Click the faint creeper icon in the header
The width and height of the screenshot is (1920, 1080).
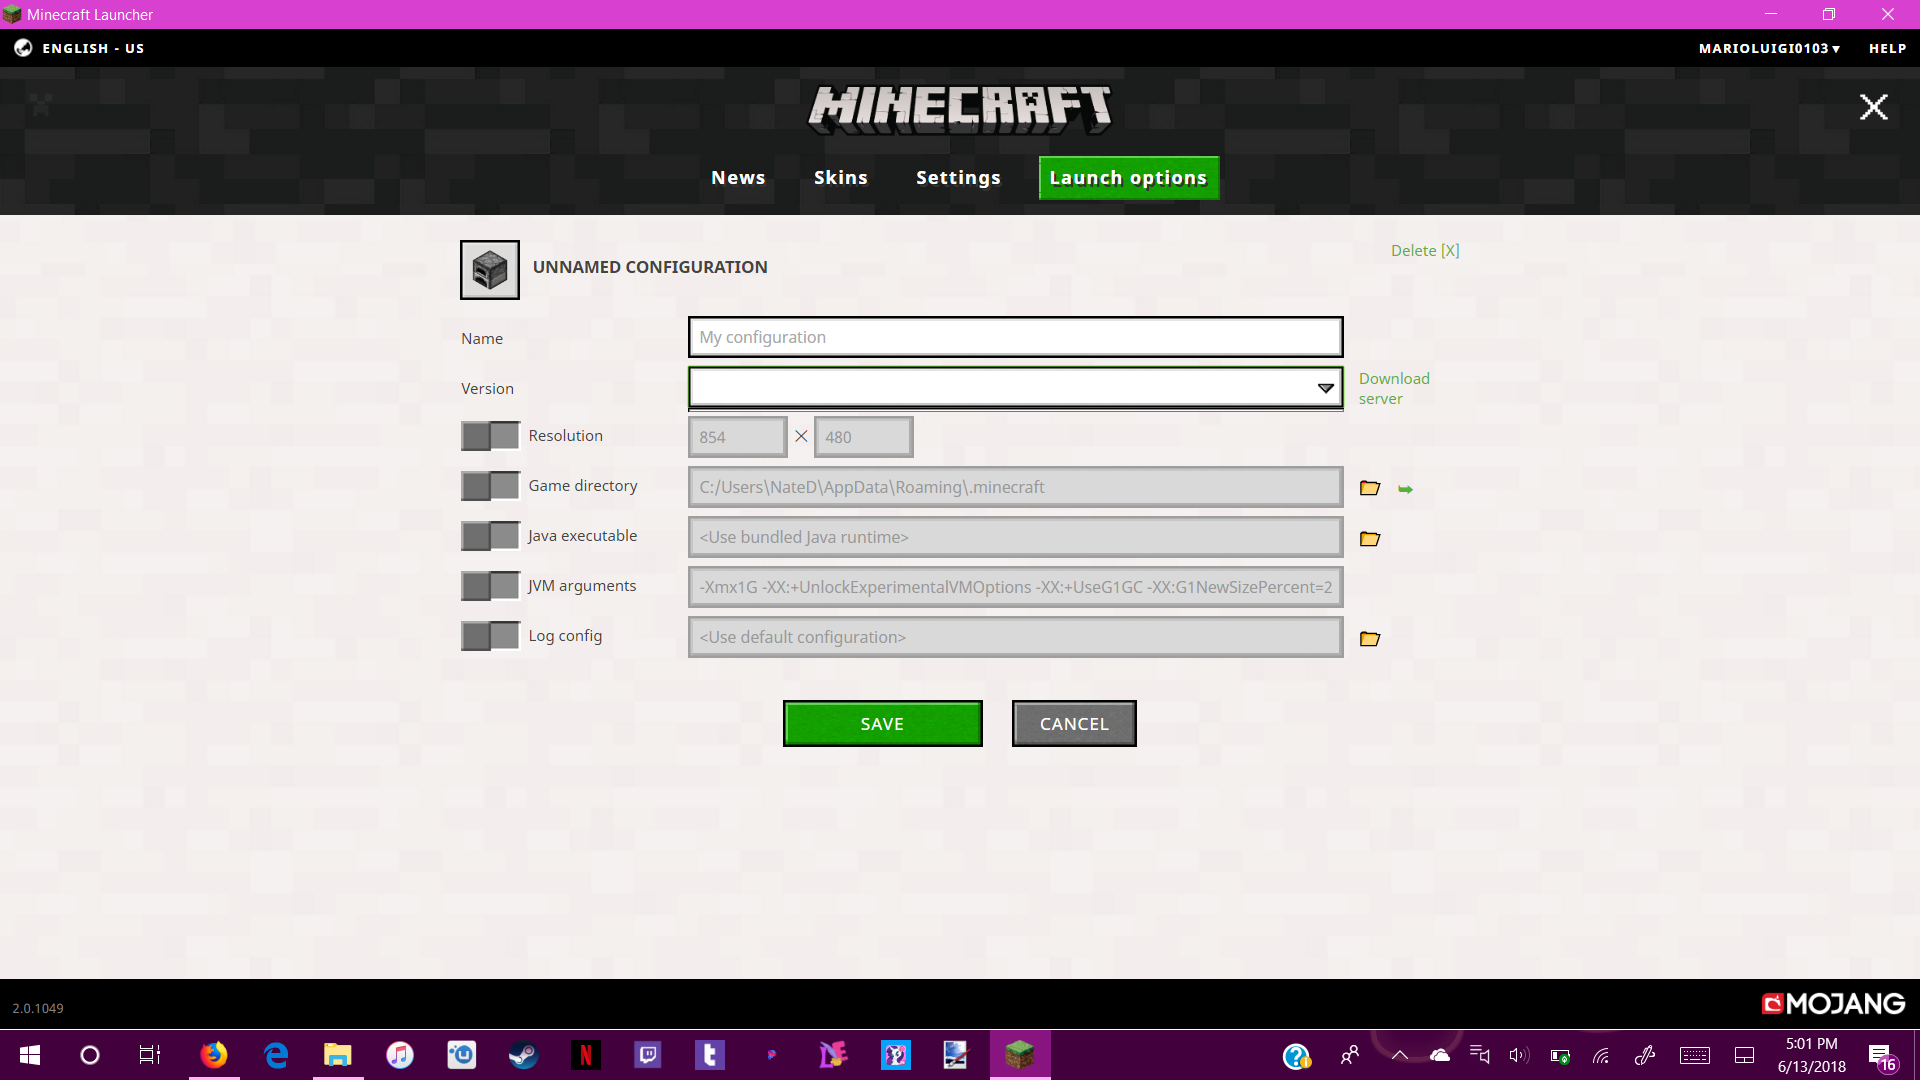(40, 103)
